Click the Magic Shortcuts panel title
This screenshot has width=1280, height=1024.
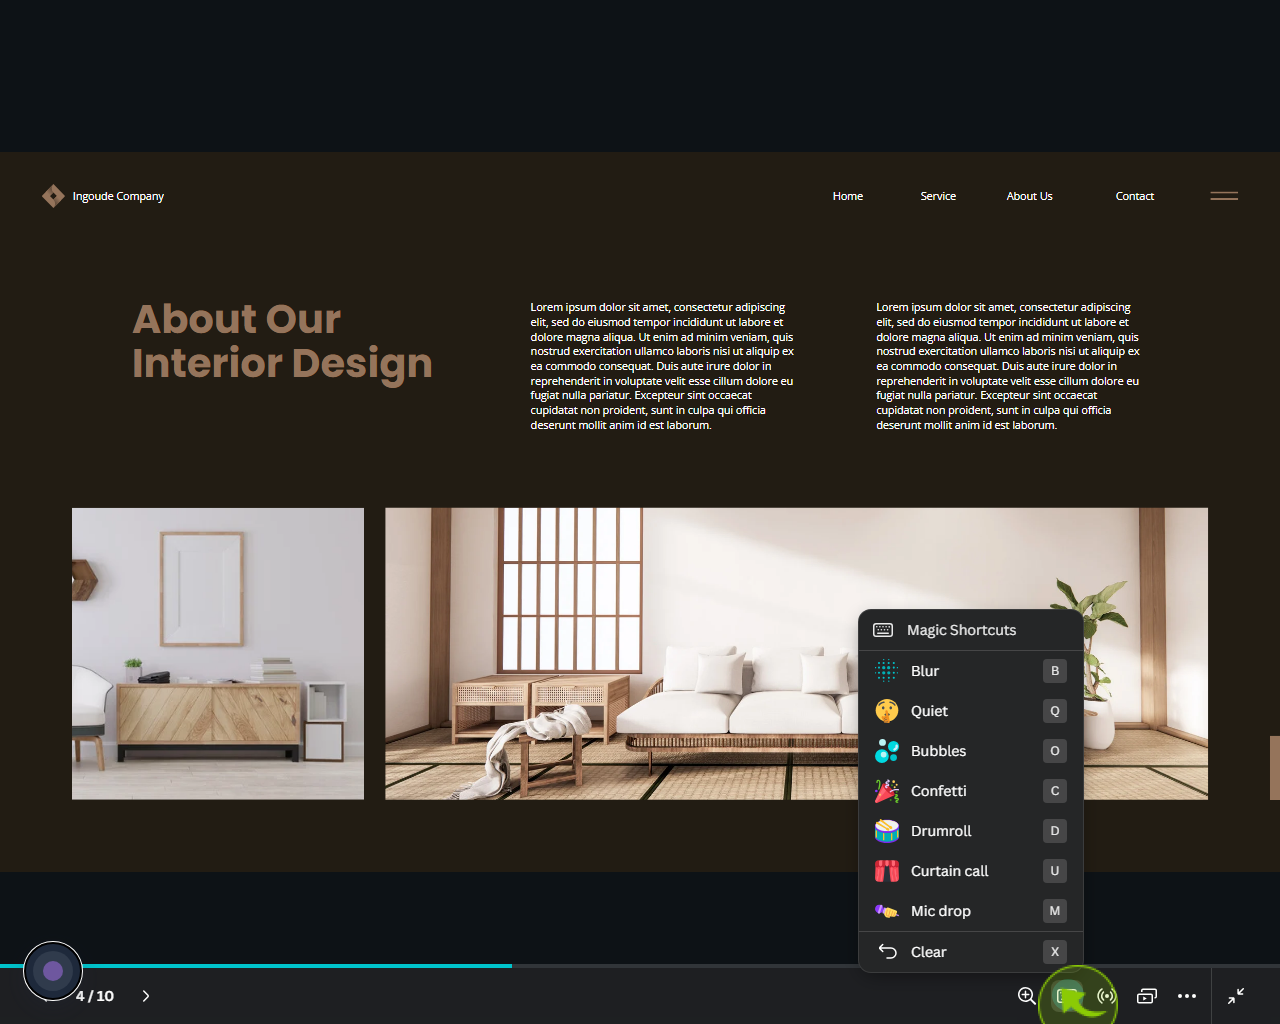pos(961,630)
